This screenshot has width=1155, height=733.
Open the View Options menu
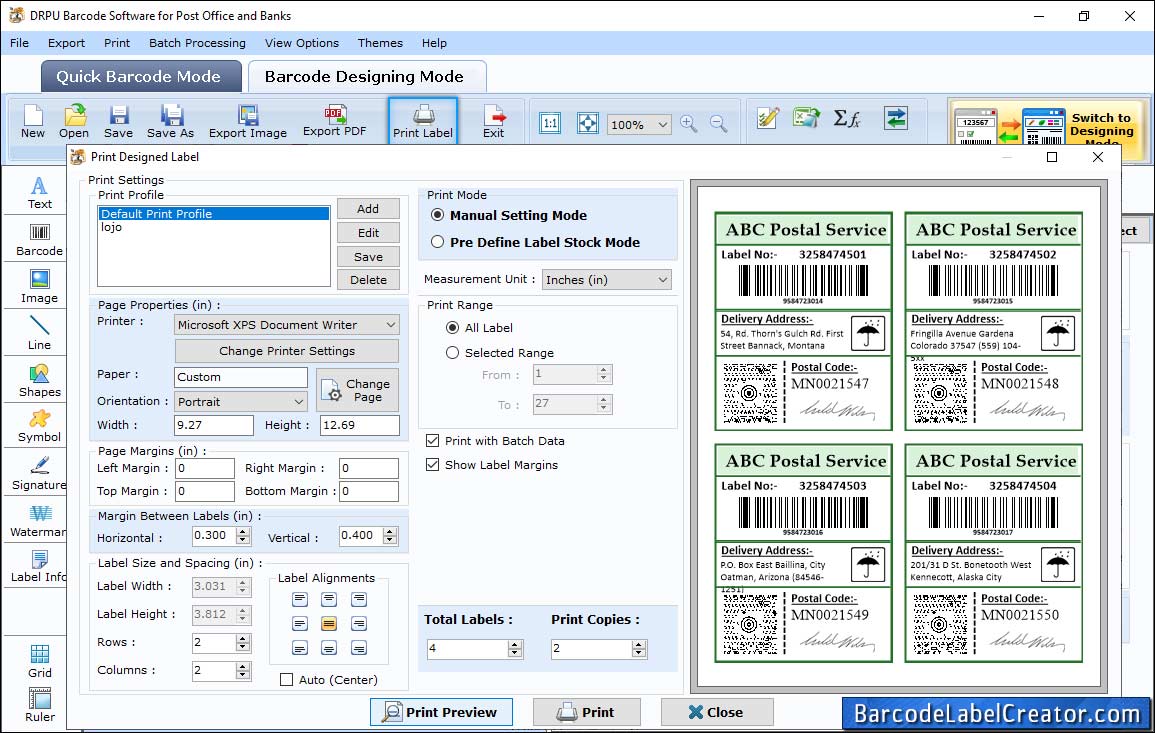302,43
